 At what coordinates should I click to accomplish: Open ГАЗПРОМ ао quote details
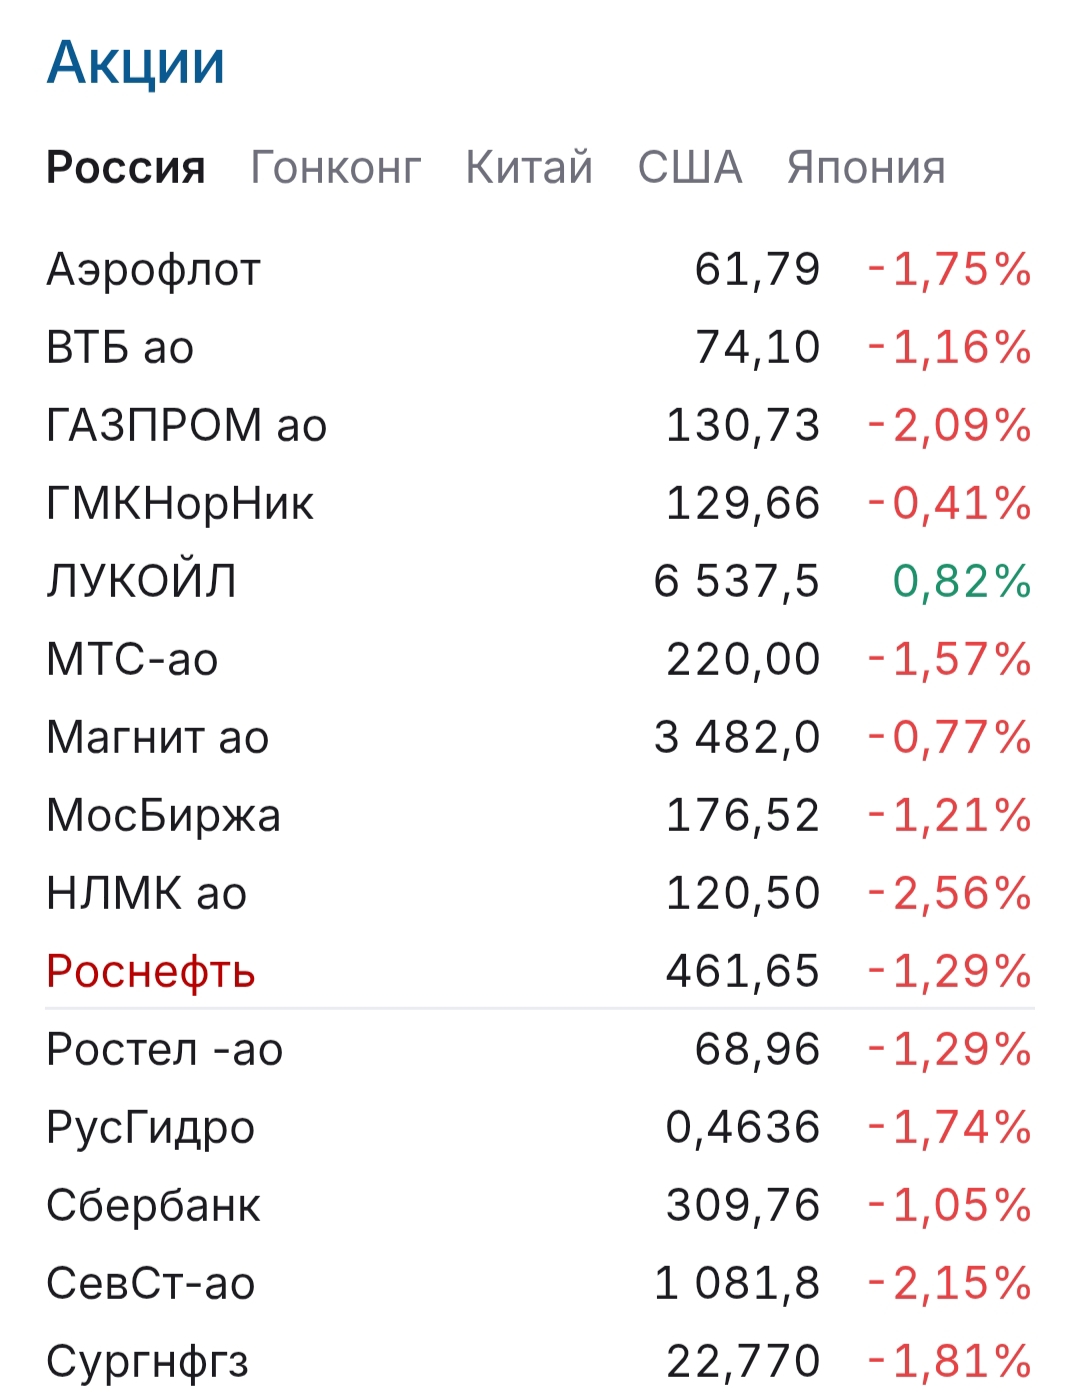click(187, 426)
